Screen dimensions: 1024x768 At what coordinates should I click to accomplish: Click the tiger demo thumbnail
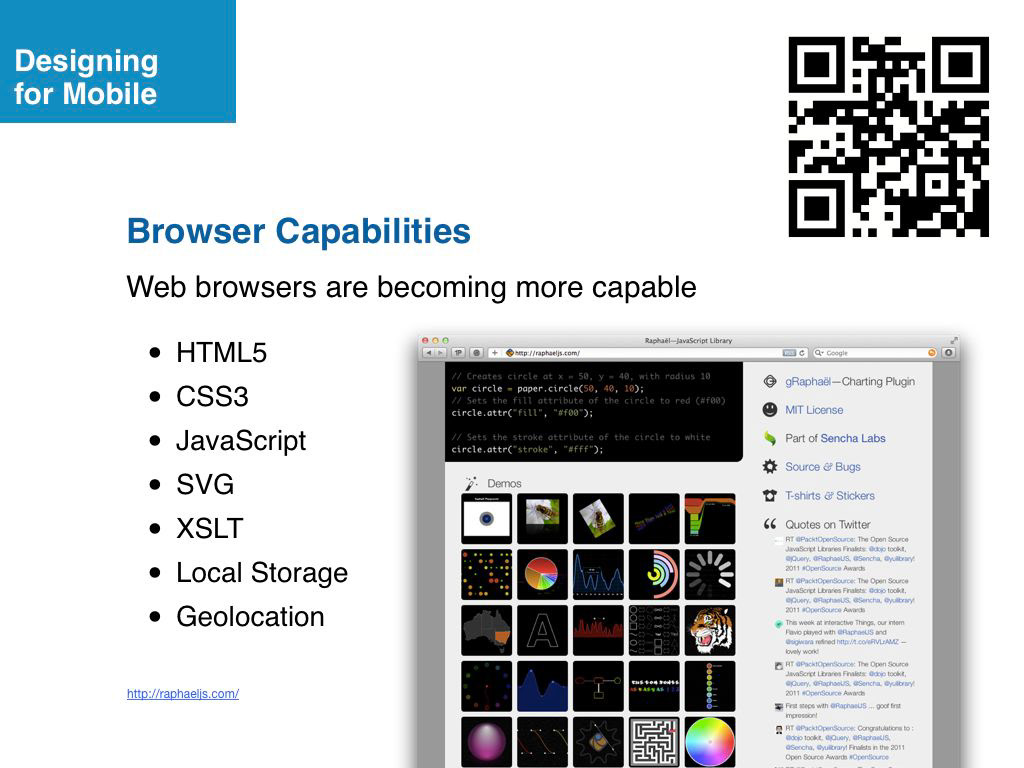coord(710,630)
